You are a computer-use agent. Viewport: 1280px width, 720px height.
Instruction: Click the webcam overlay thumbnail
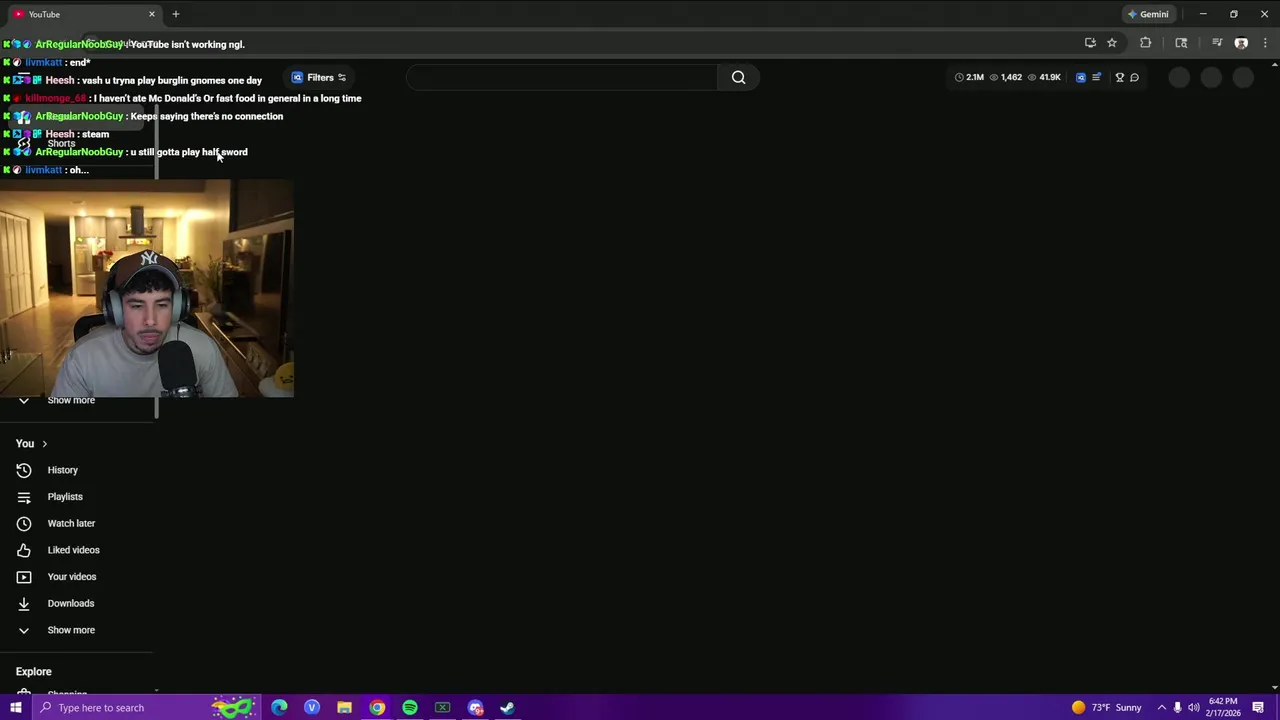[147, 289]
